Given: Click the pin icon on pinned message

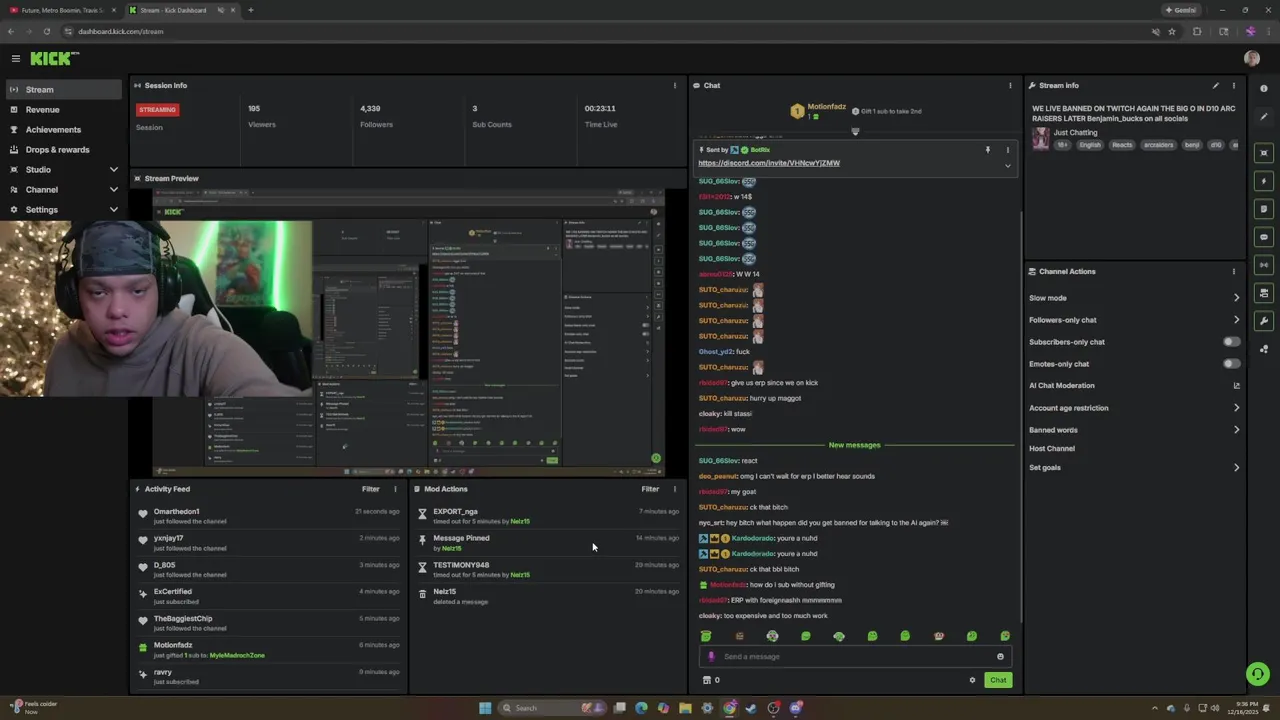Looking at the screenshot, I should tap(988, 150).
